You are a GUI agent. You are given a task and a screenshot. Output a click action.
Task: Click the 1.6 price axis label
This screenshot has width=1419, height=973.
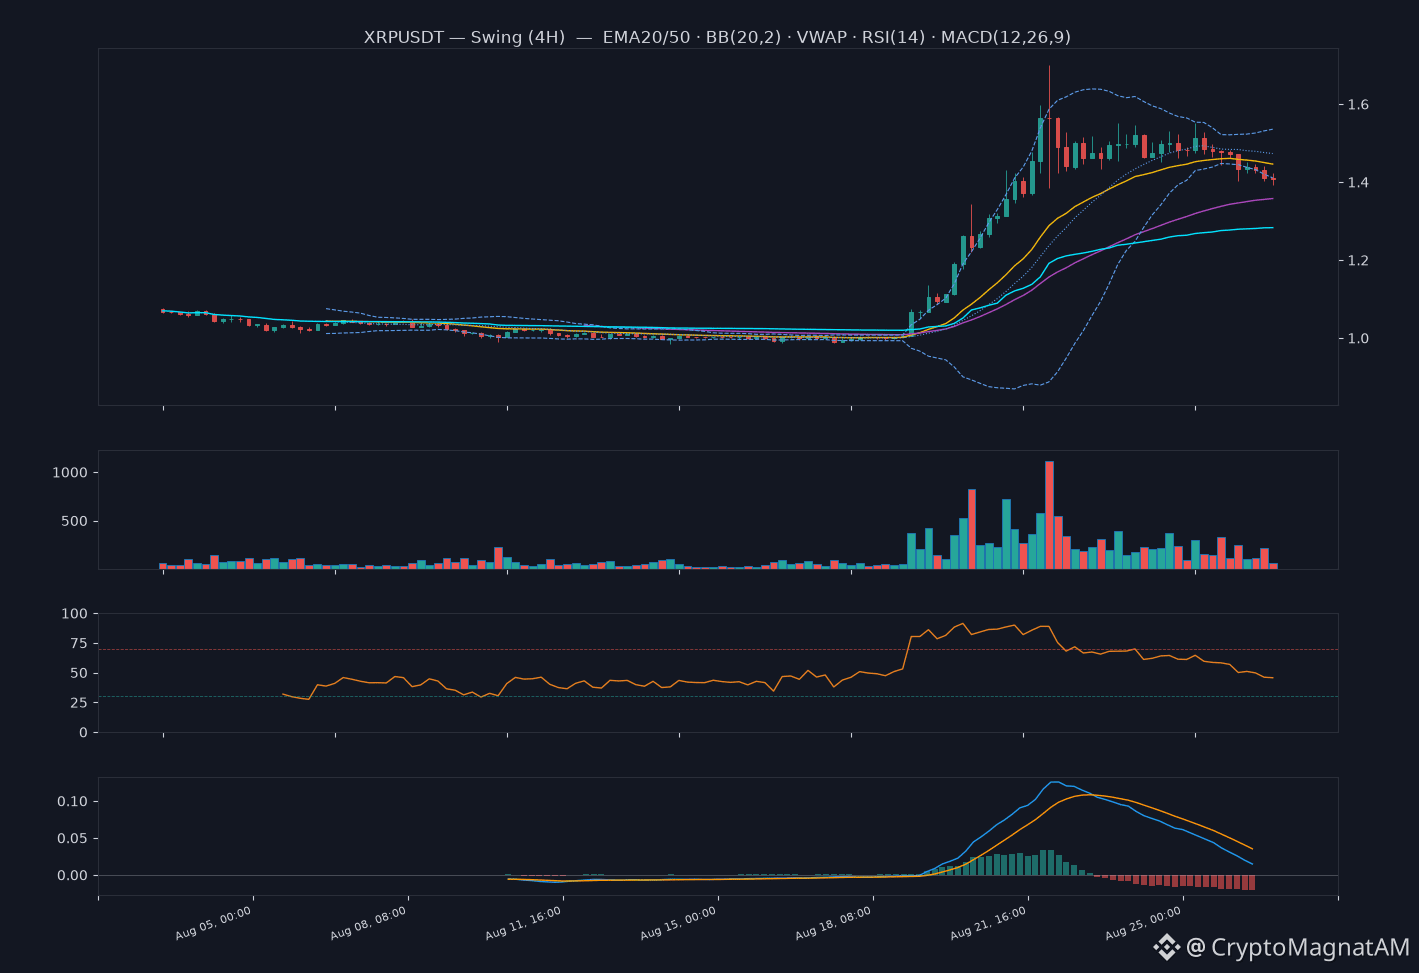click(x=1359, y=105)
